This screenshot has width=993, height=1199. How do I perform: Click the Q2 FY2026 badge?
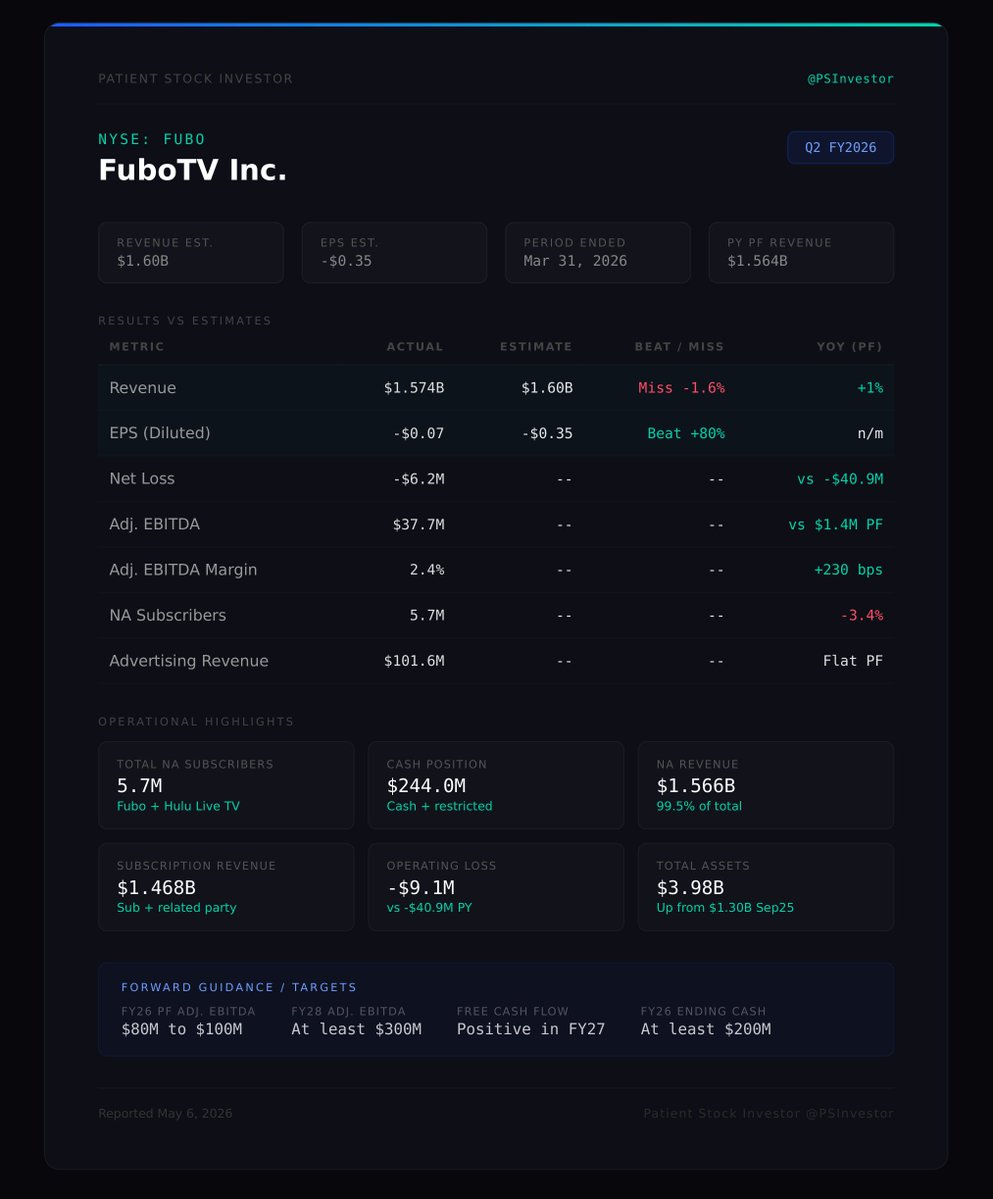coord(840,148)
